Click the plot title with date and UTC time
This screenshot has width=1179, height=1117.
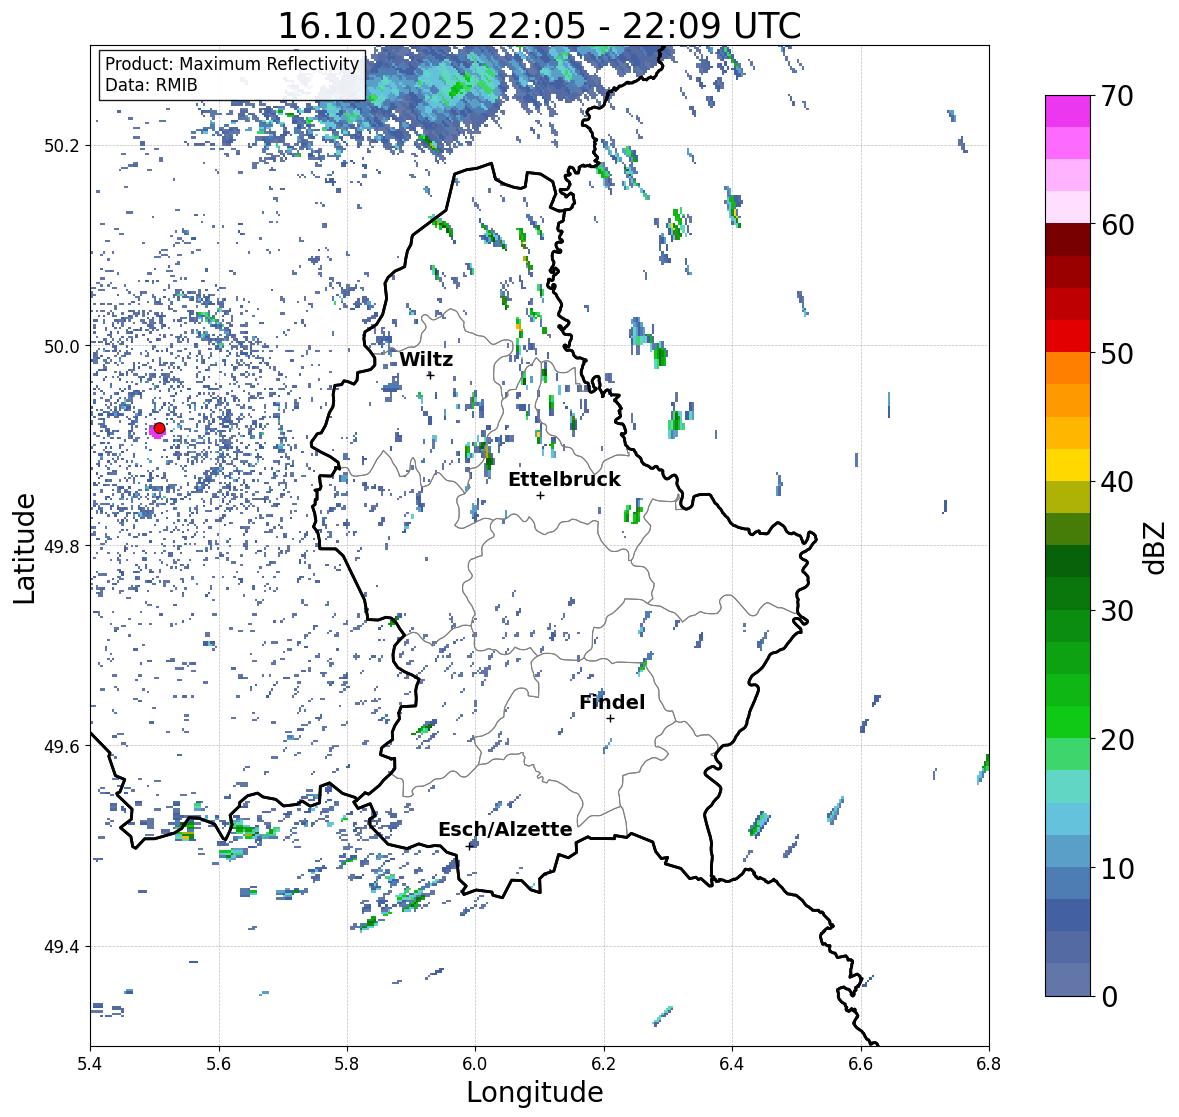539,26
